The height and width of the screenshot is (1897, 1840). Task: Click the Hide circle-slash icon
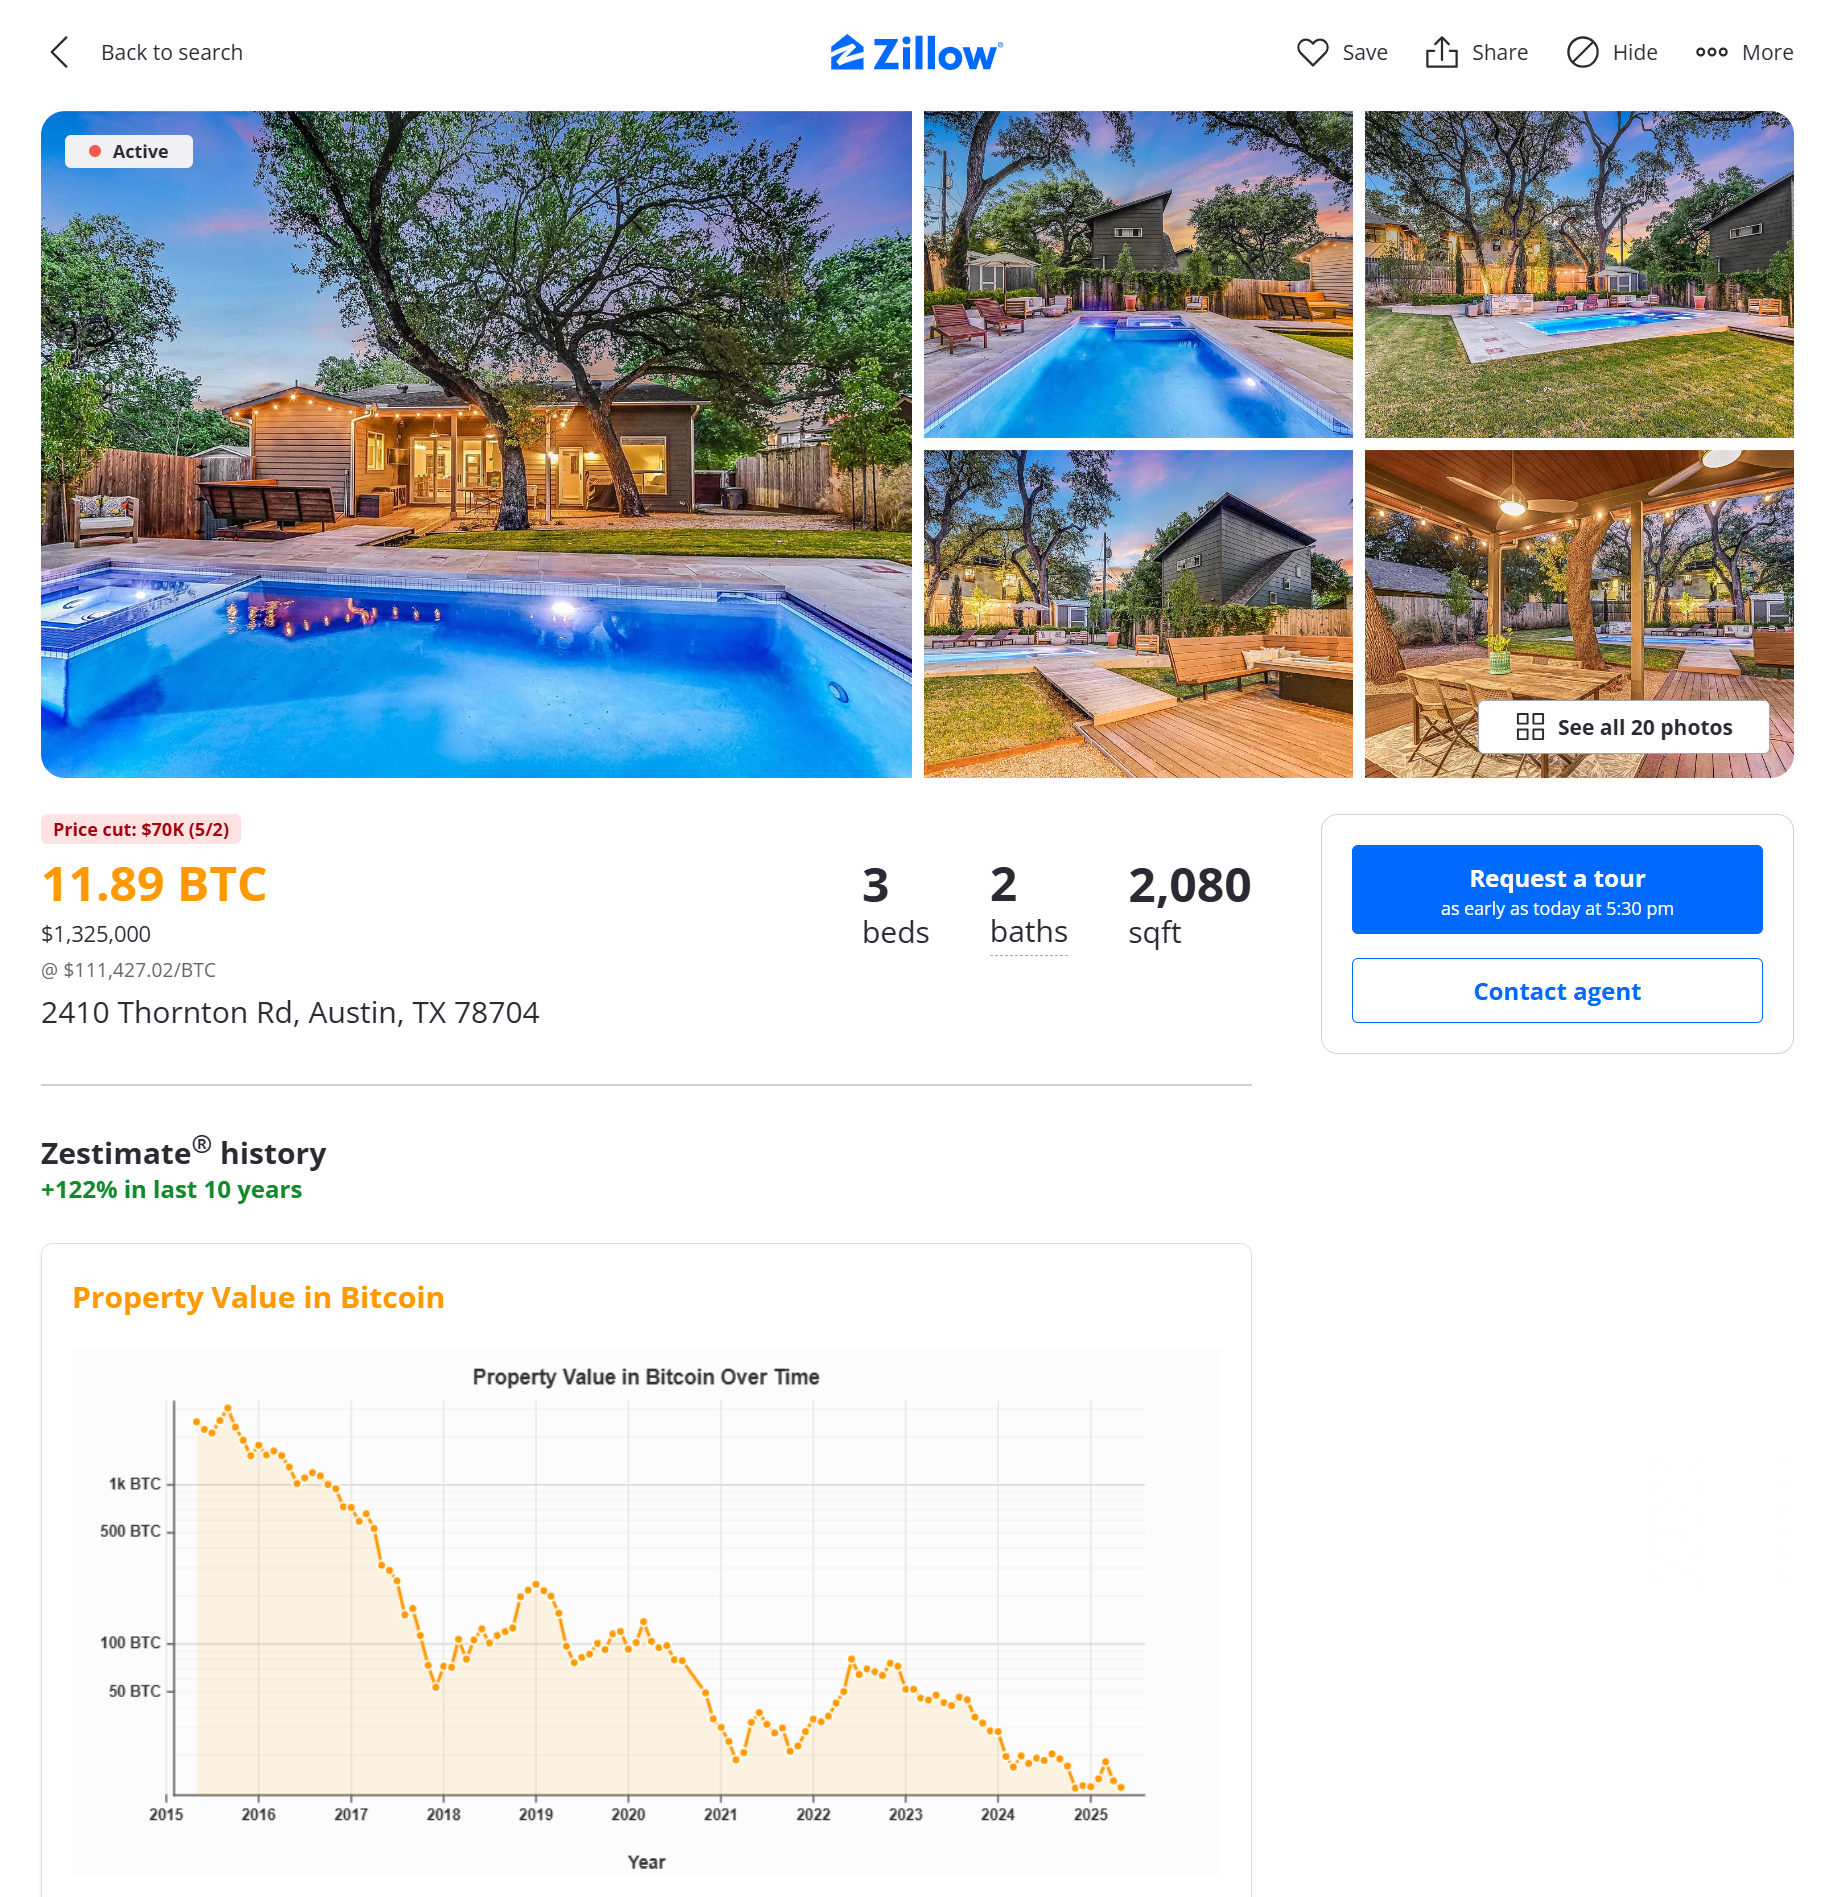coord(1582,52)
